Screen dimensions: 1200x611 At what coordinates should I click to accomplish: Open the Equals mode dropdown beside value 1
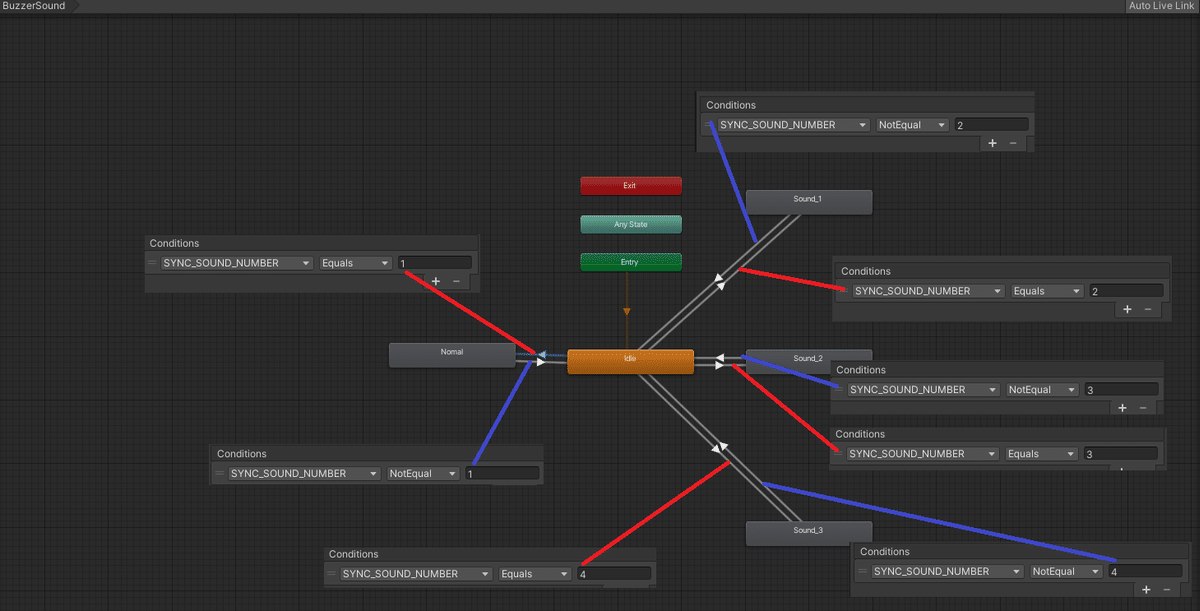[x=357, y=263]
